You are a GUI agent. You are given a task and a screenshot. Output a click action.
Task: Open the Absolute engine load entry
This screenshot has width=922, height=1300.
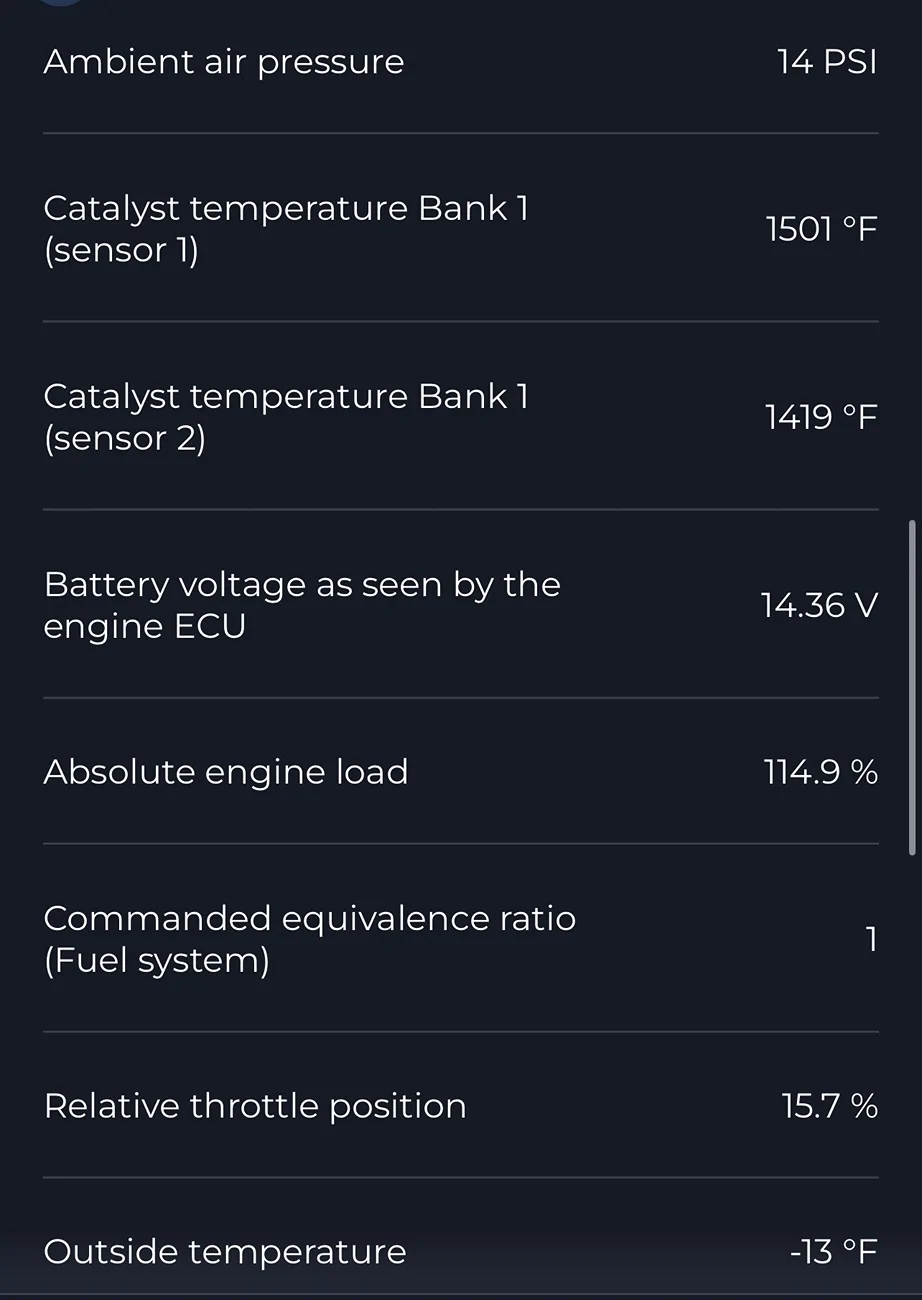pos(226,772)
